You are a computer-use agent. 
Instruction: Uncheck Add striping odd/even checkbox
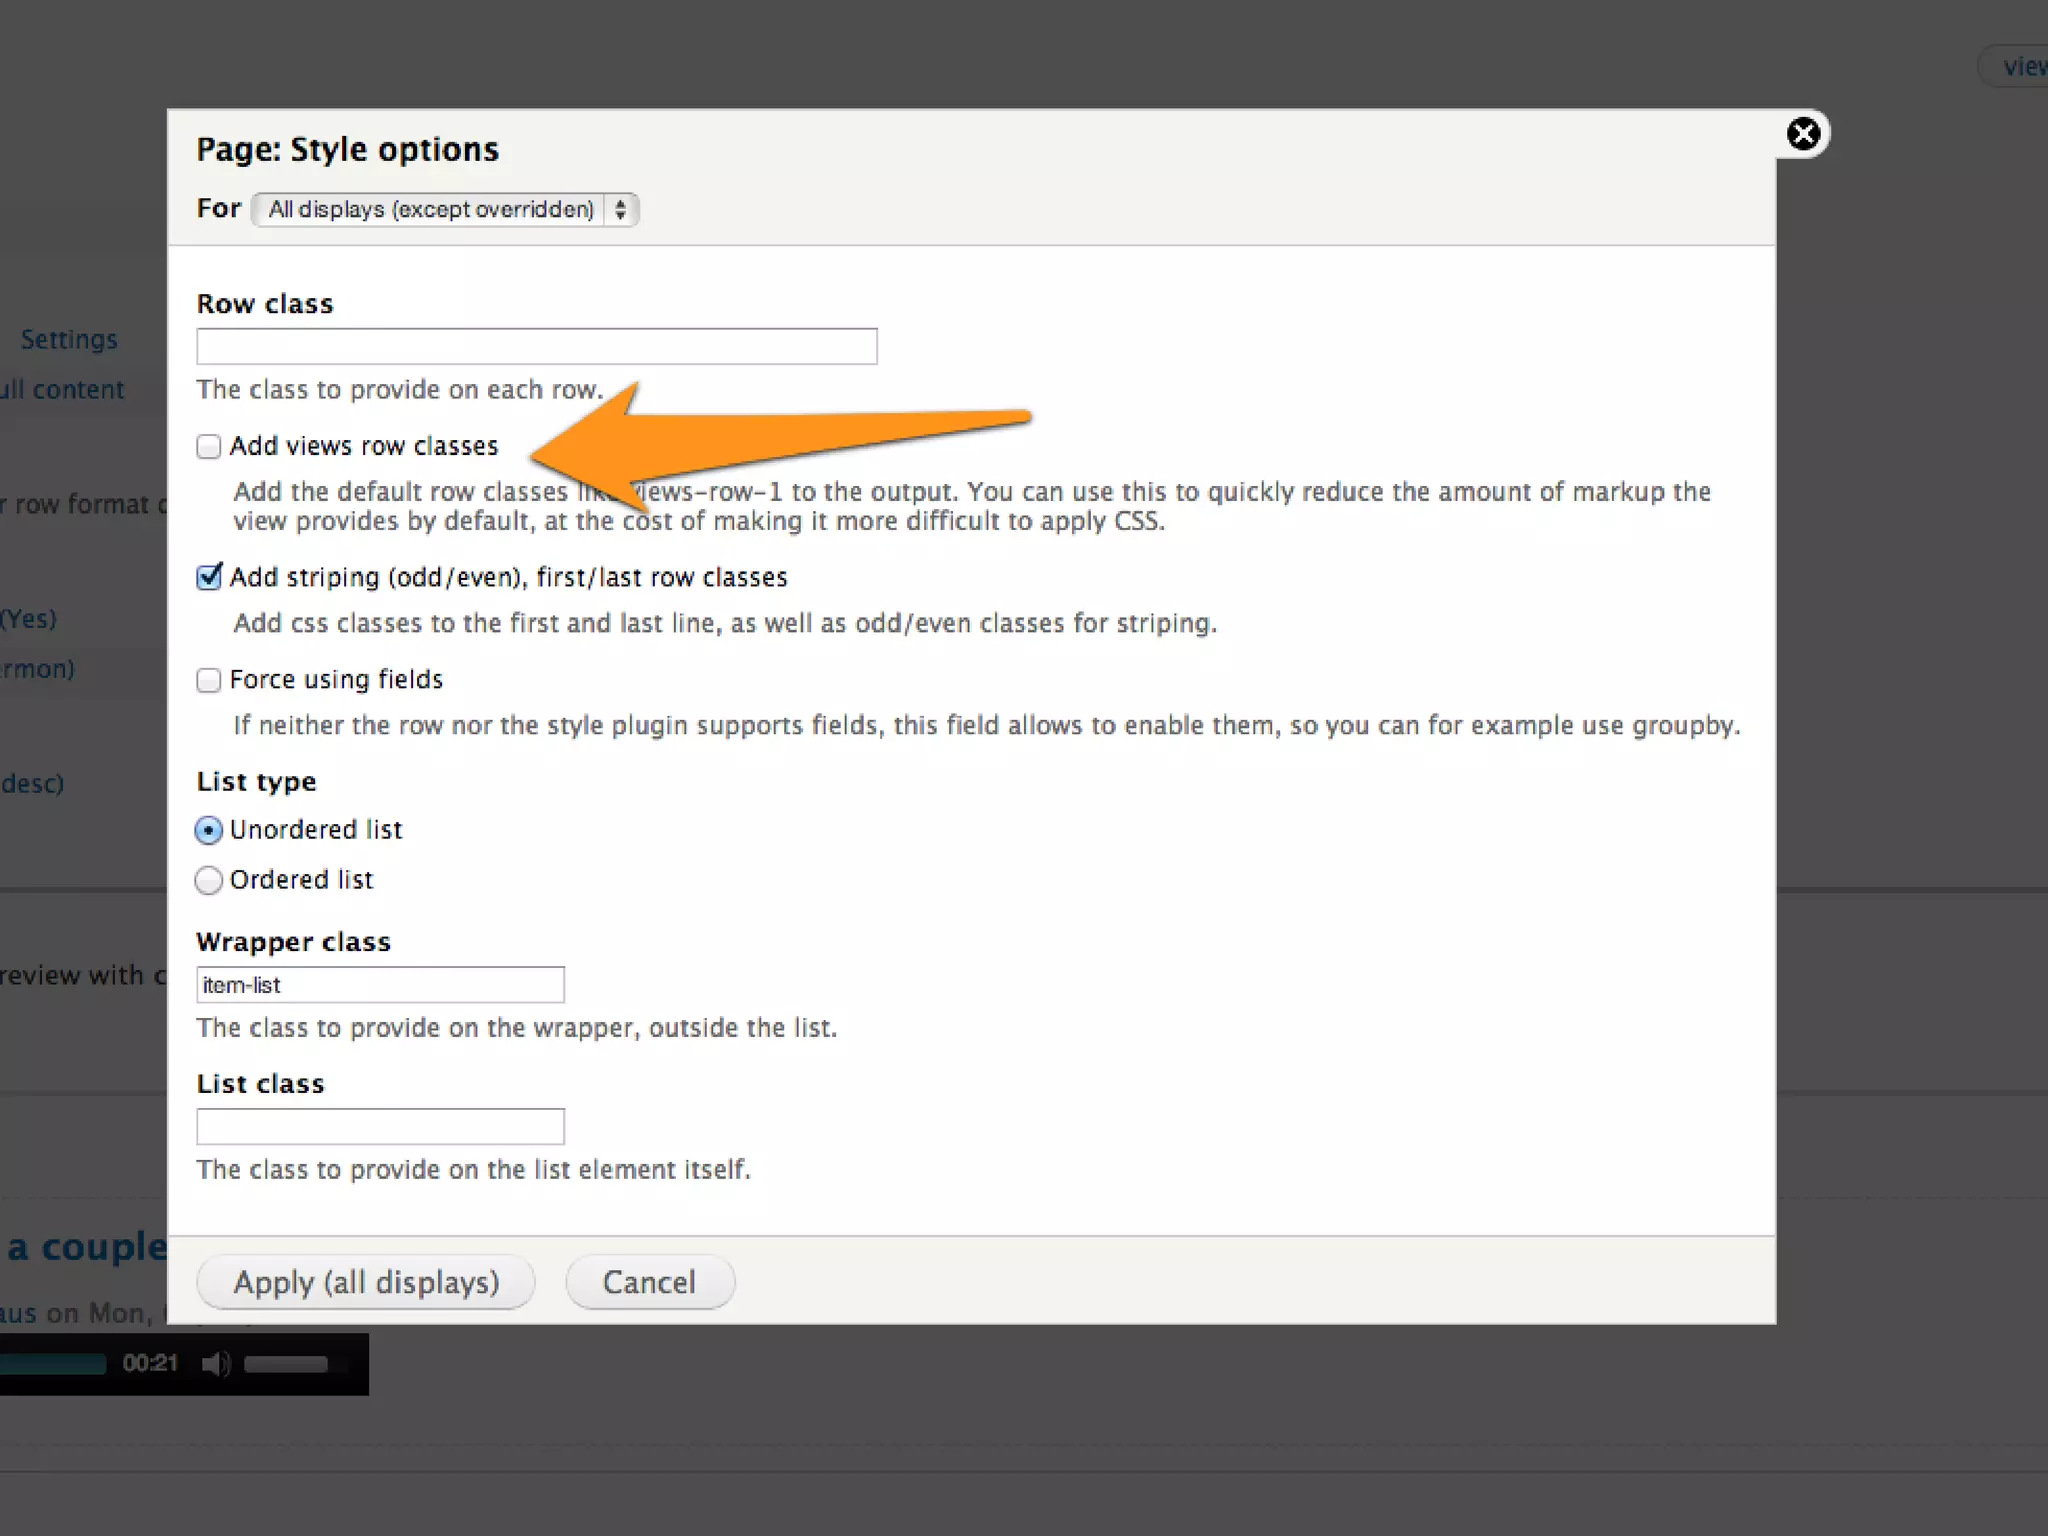(x=208, y=577)
